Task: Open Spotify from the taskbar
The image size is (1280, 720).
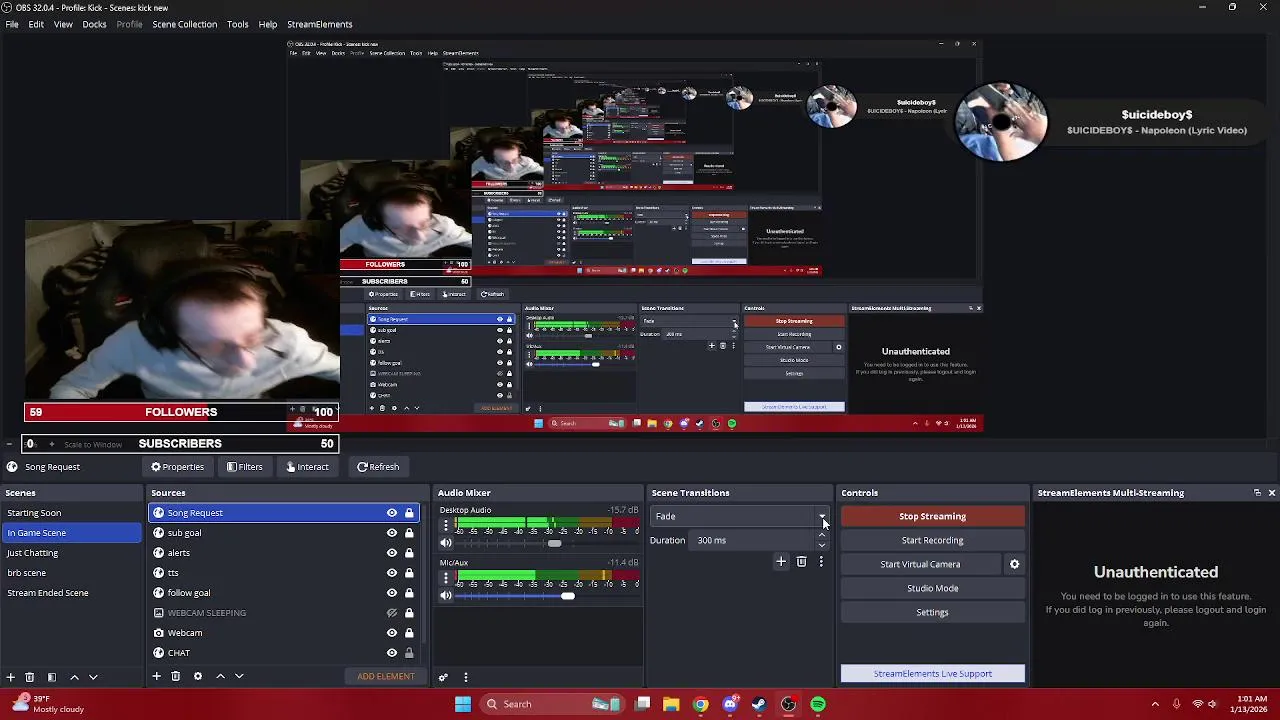Action: pos(818,704)
